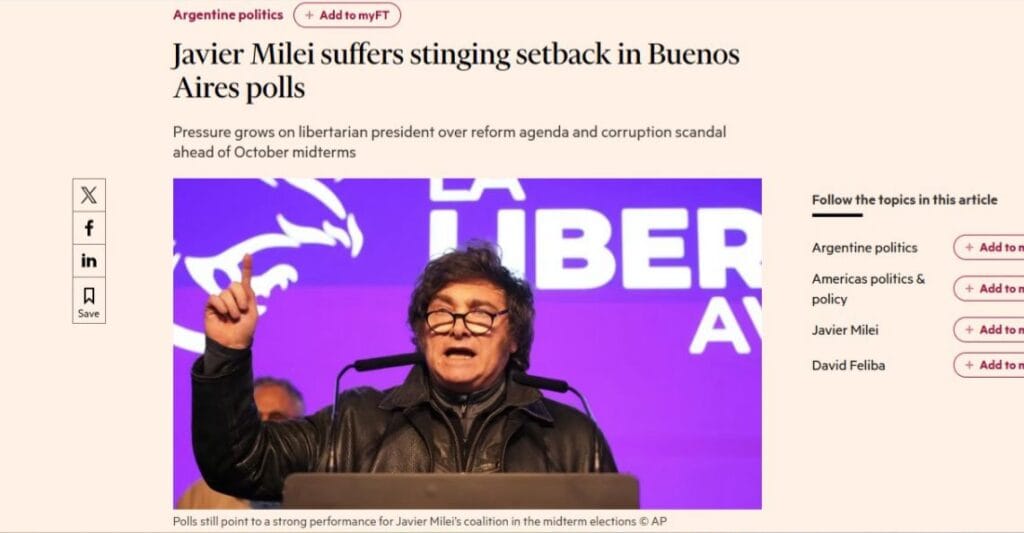Add Javier Milei topic to myFT
The width and height of the screenshot is (1024, 533).
[x=989, y=330]
